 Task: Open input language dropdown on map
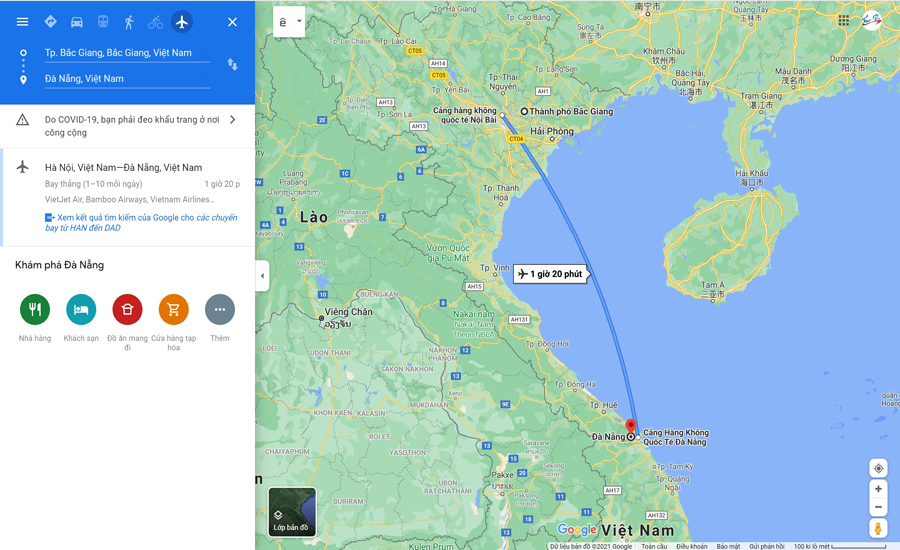tap(289, 22)
